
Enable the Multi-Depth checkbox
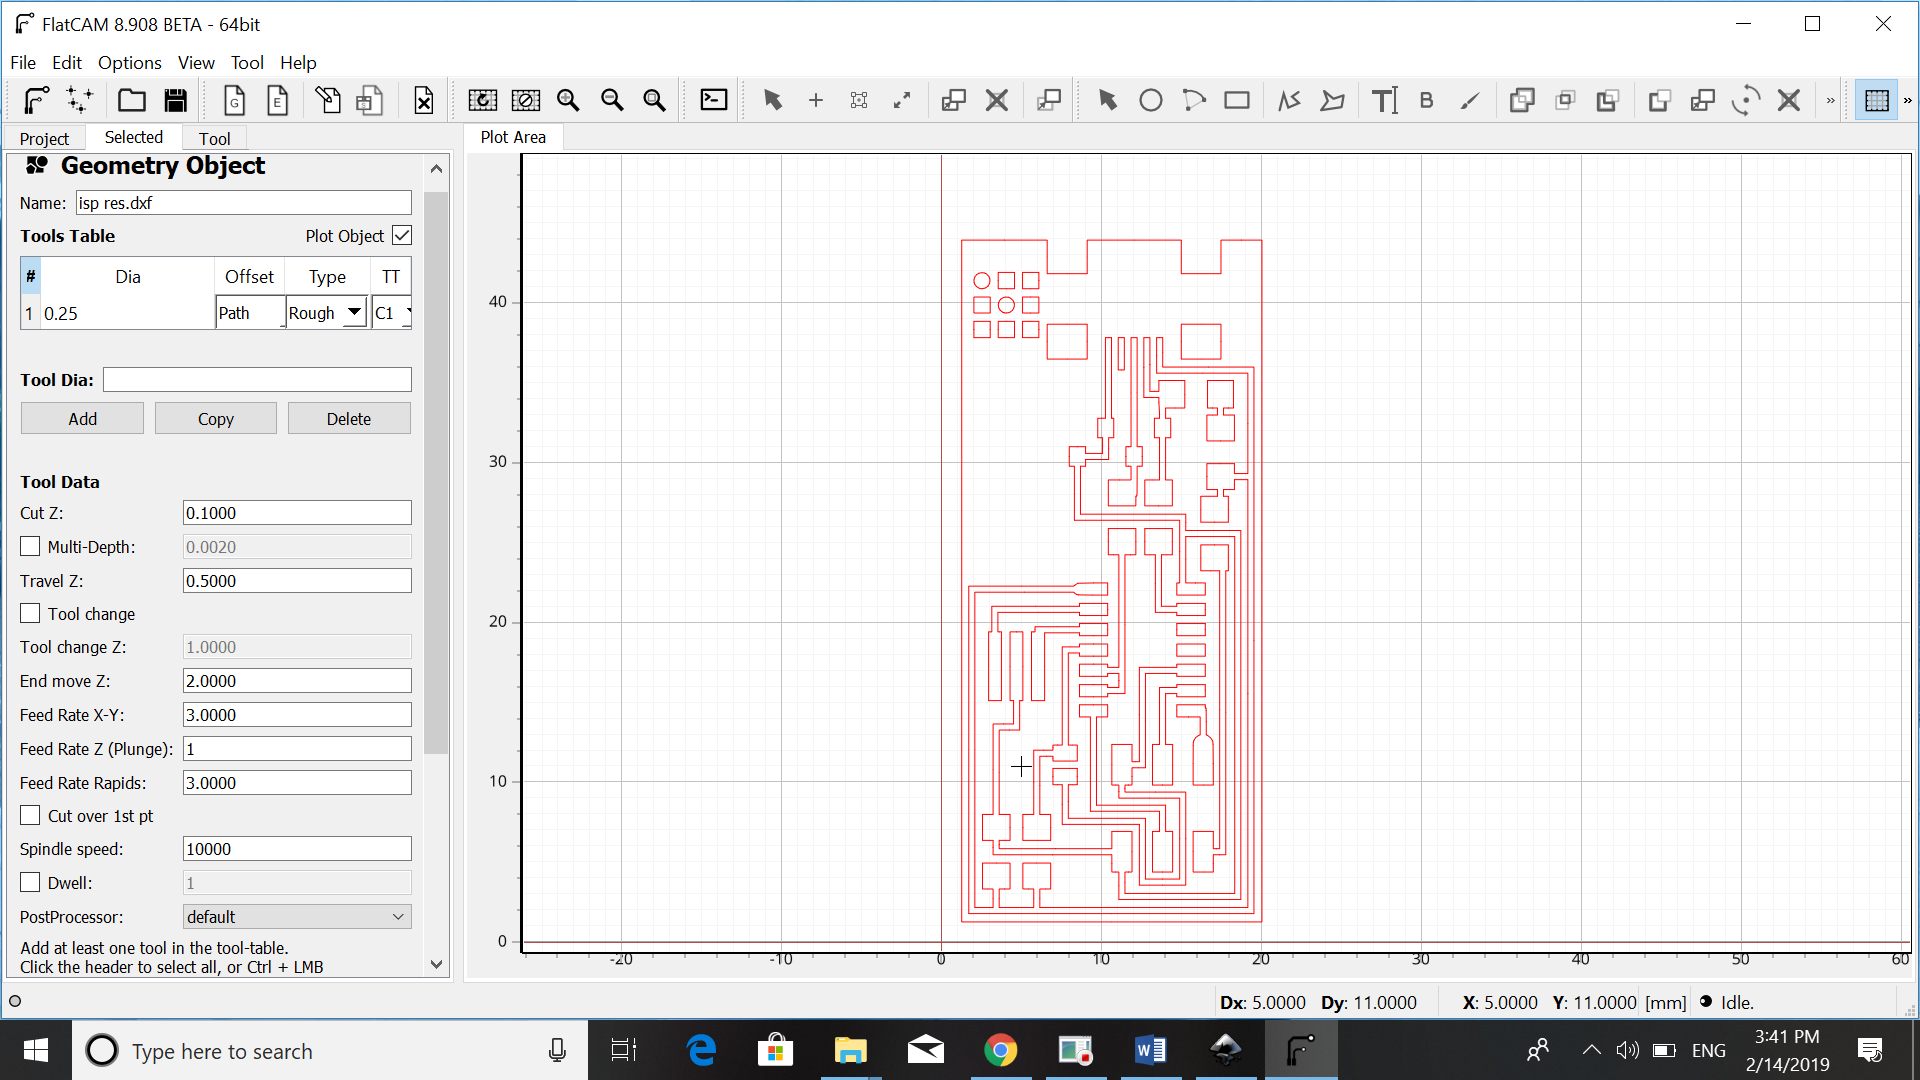tap(31, 547)
